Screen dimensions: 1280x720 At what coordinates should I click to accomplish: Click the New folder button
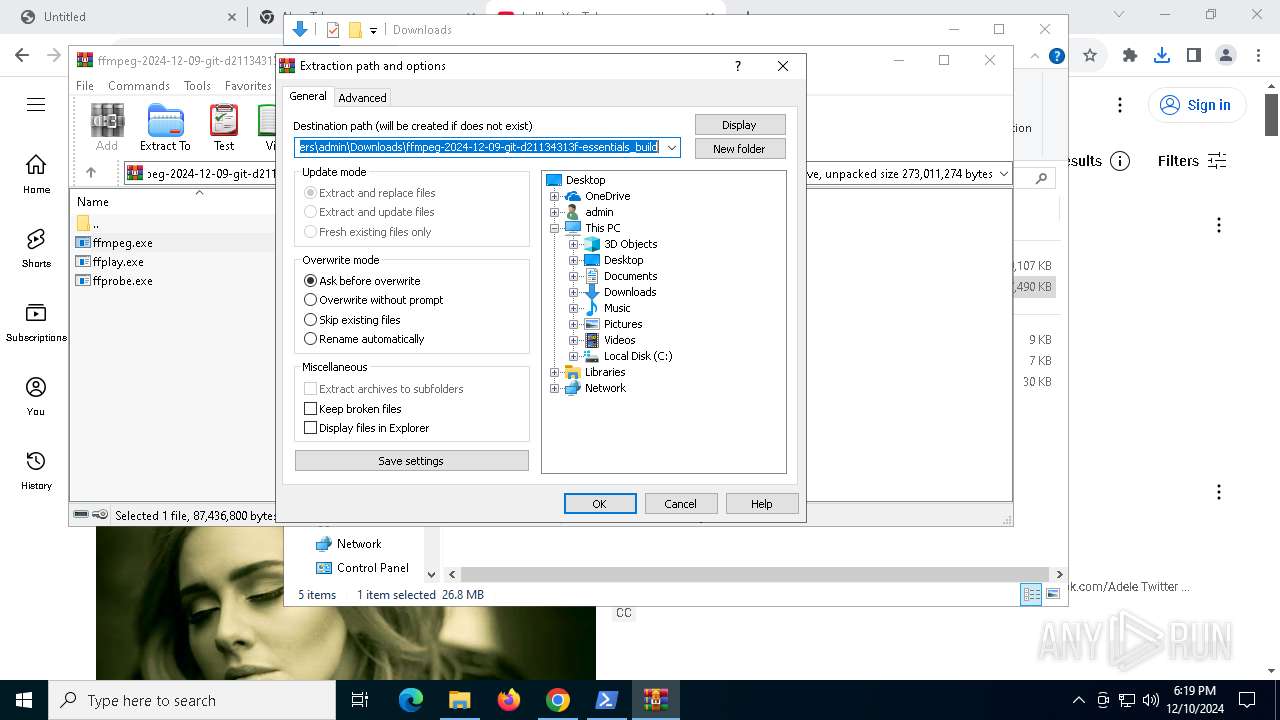740,149
